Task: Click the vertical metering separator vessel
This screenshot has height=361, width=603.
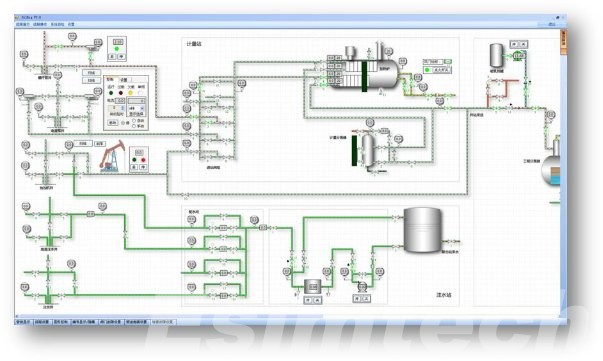Action: click(368, 150)
